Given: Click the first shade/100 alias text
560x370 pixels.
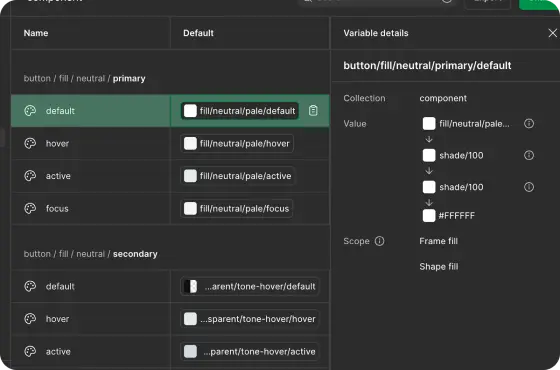Looking at the screenshot, I should pos(461,155).
